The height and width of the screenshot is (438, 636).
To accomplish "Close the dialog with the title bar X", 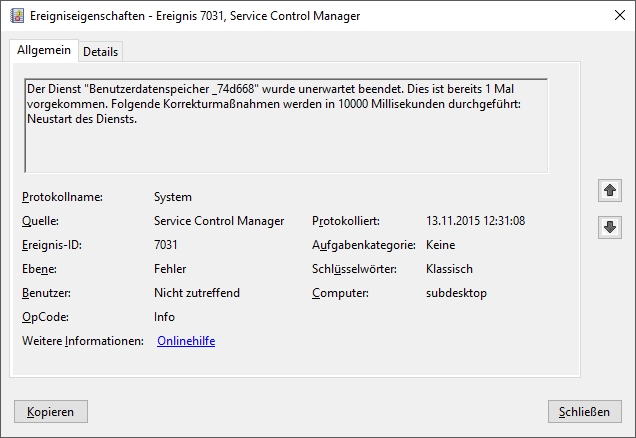I will pyautogui.click(x=616, y=16).
